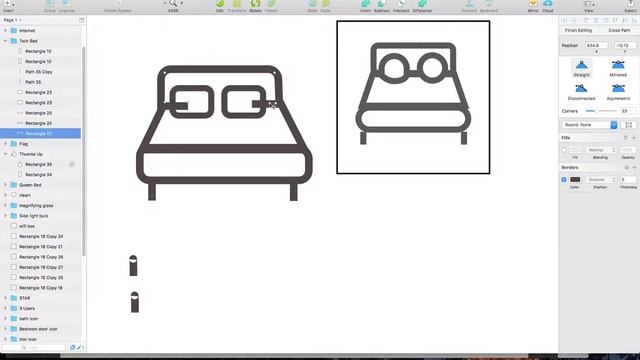Click the Finish Editing button
The height and width of the screenshot is (360, 640).
pos(578,30)
